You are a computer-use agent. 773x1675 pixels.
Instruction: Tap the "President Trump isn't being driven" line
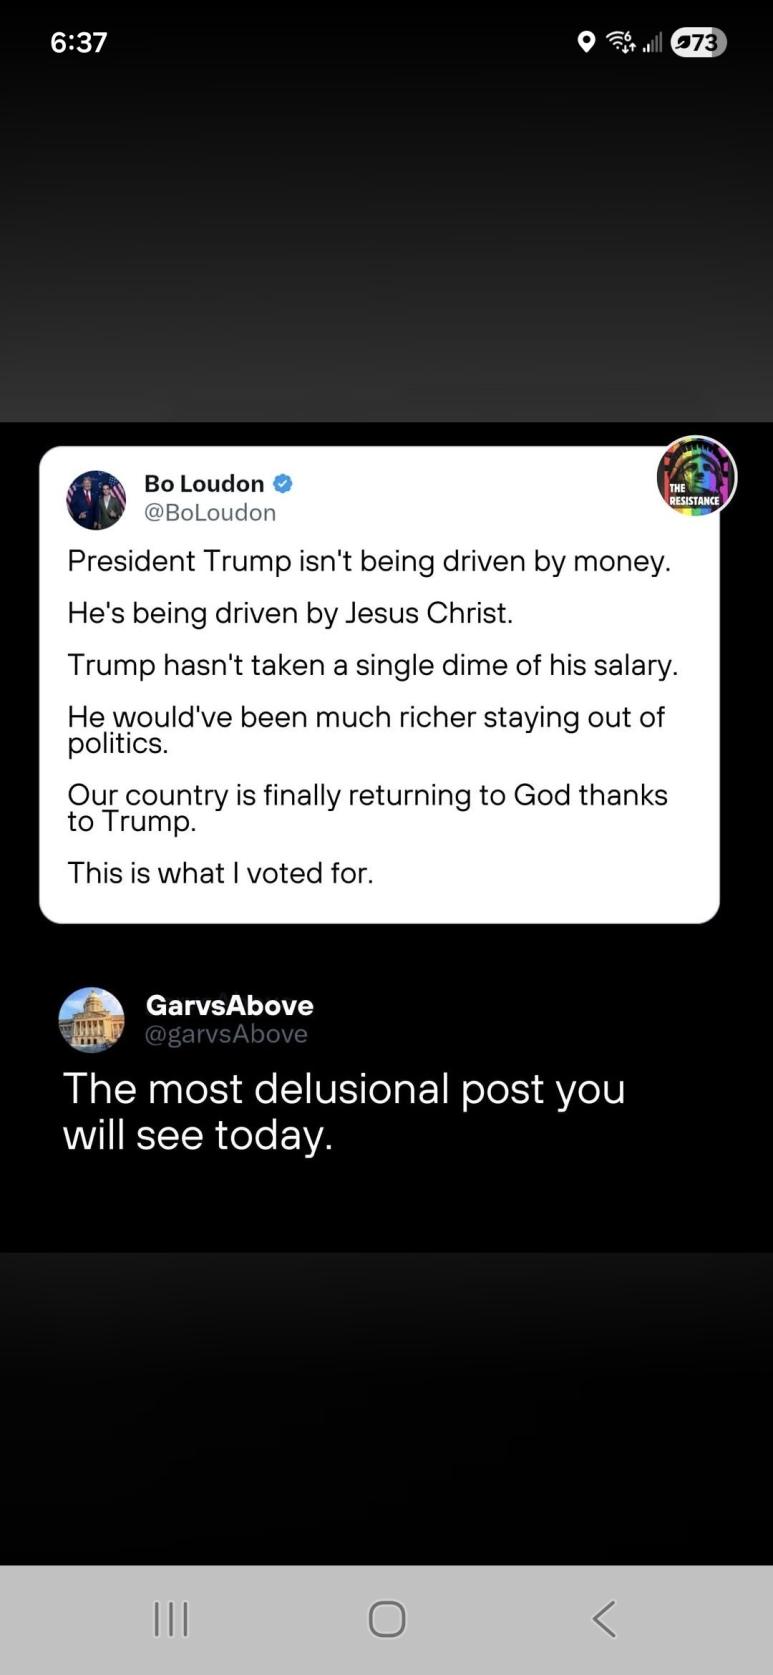pos(368,561)
